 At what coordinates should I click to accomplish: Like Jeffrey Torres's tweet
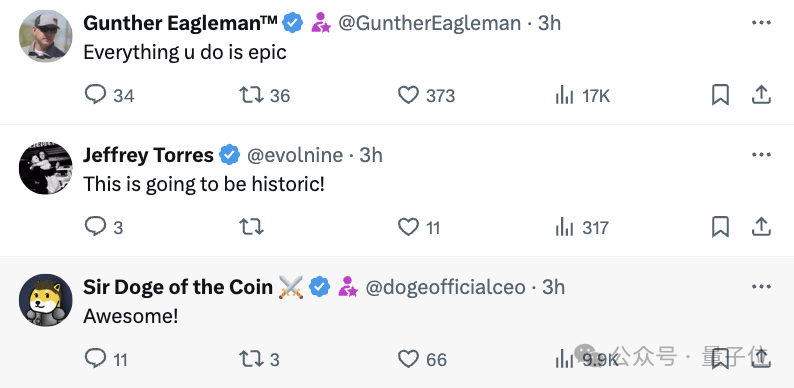click(408, 227)
